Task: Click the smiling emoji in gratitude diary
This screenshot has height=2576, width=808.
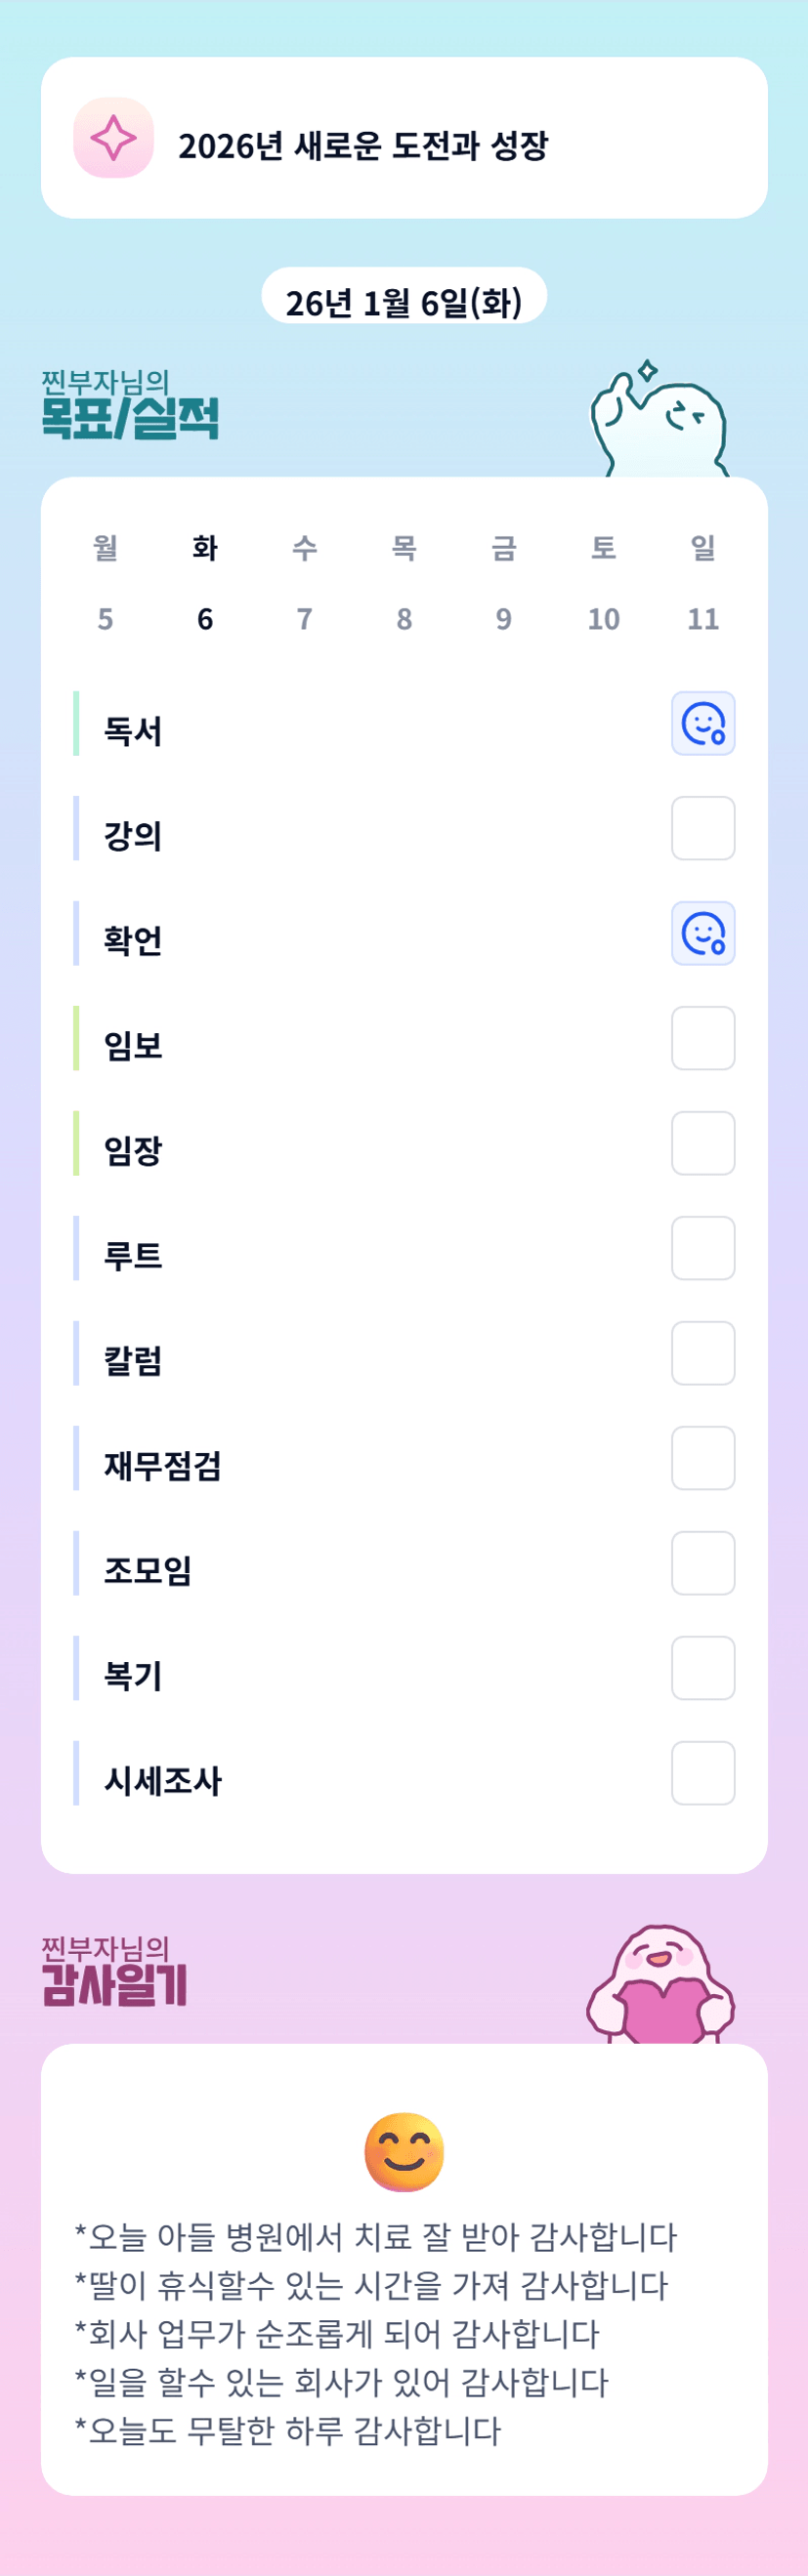Action: click(x=404, y=2151)
